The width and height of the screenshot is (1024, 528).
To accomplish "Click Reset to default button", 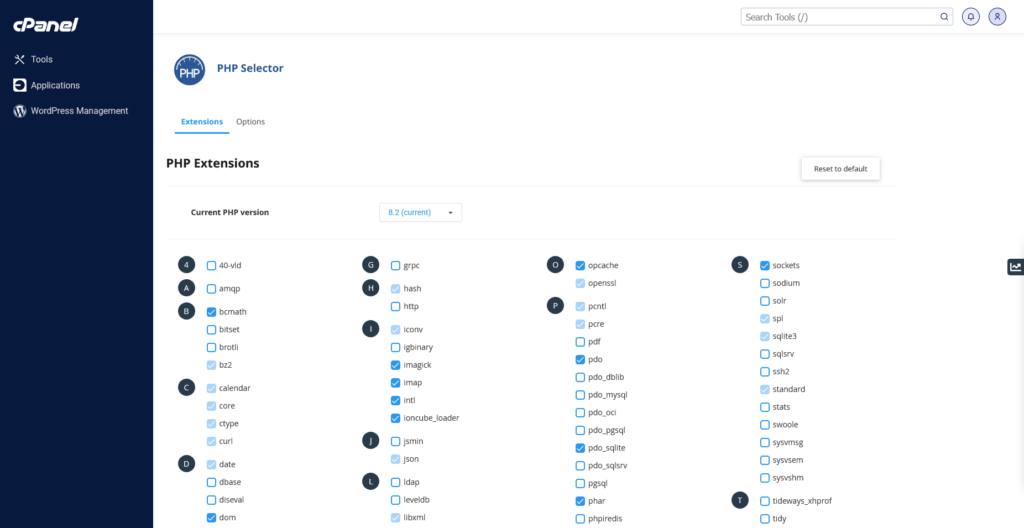I will [840, 169].
